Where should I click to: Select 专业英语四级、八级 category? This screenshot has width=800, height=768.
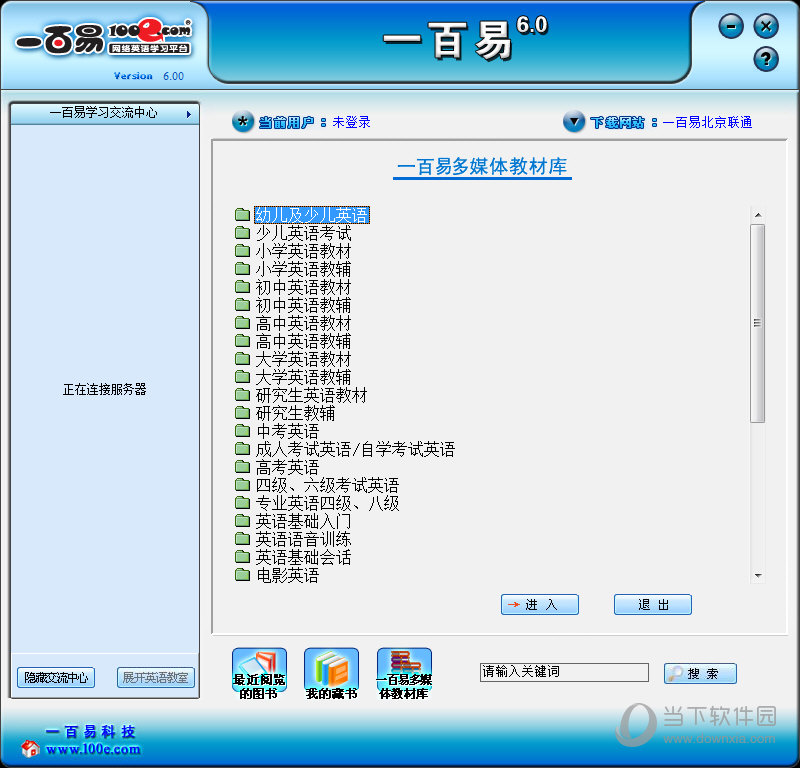(x=327, y=503)
